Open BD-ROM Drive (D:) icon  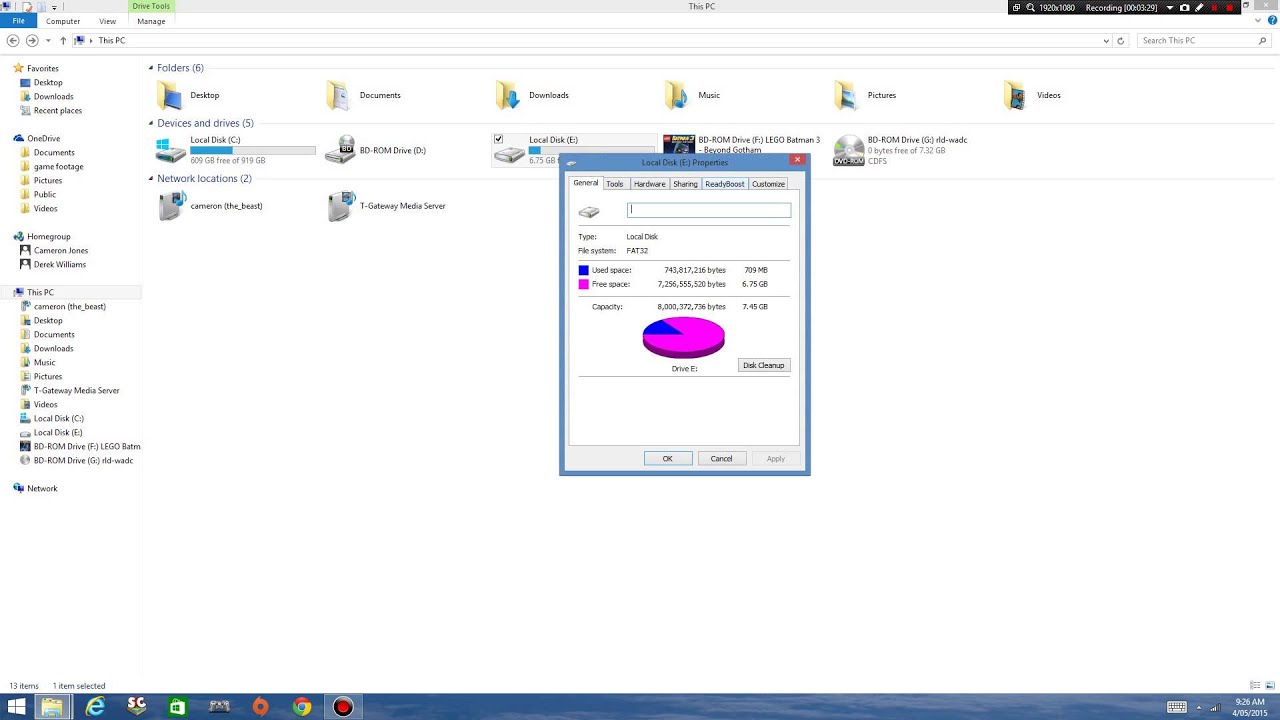pos(340,150)
